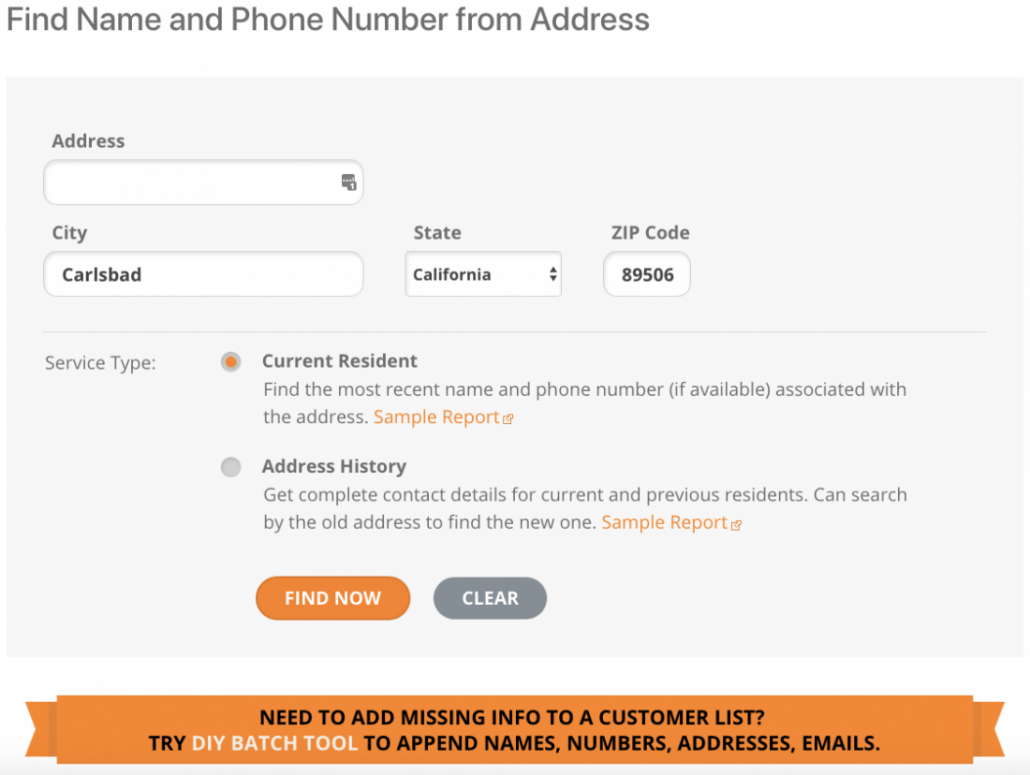This screenshot has width=1030, height=775.
Task: Select the Current Resident radio button
Action: (x=230, y=362)
